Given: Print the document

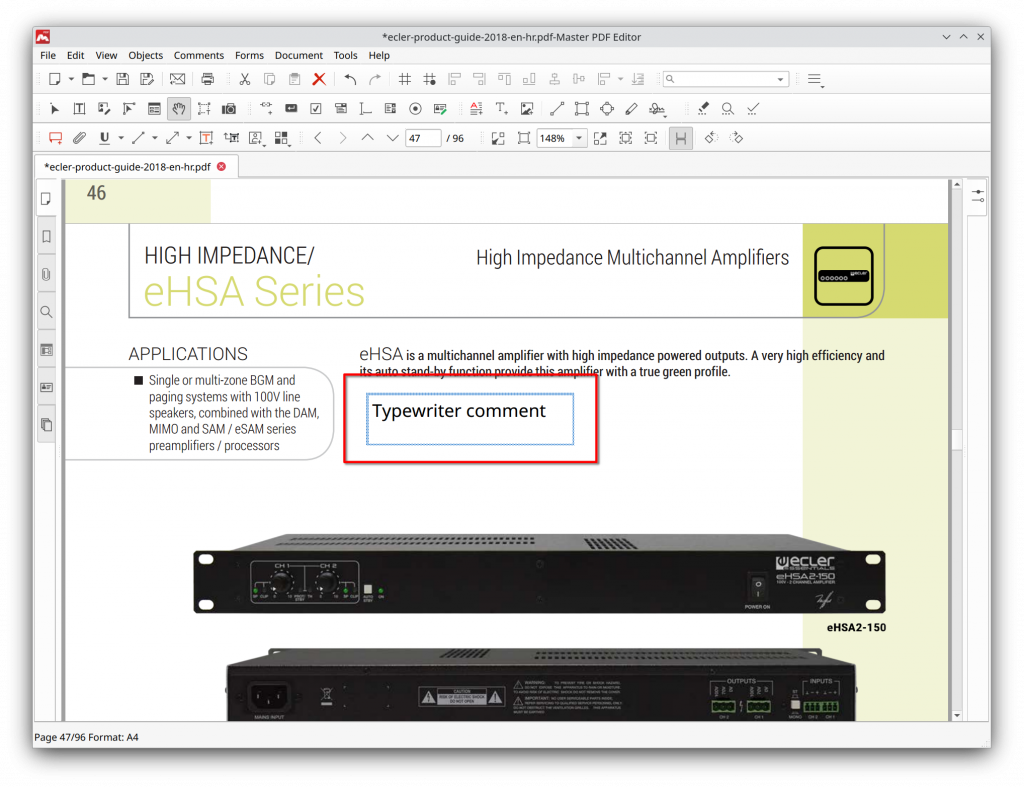Looking at the screenshot, I should (207, 78).
